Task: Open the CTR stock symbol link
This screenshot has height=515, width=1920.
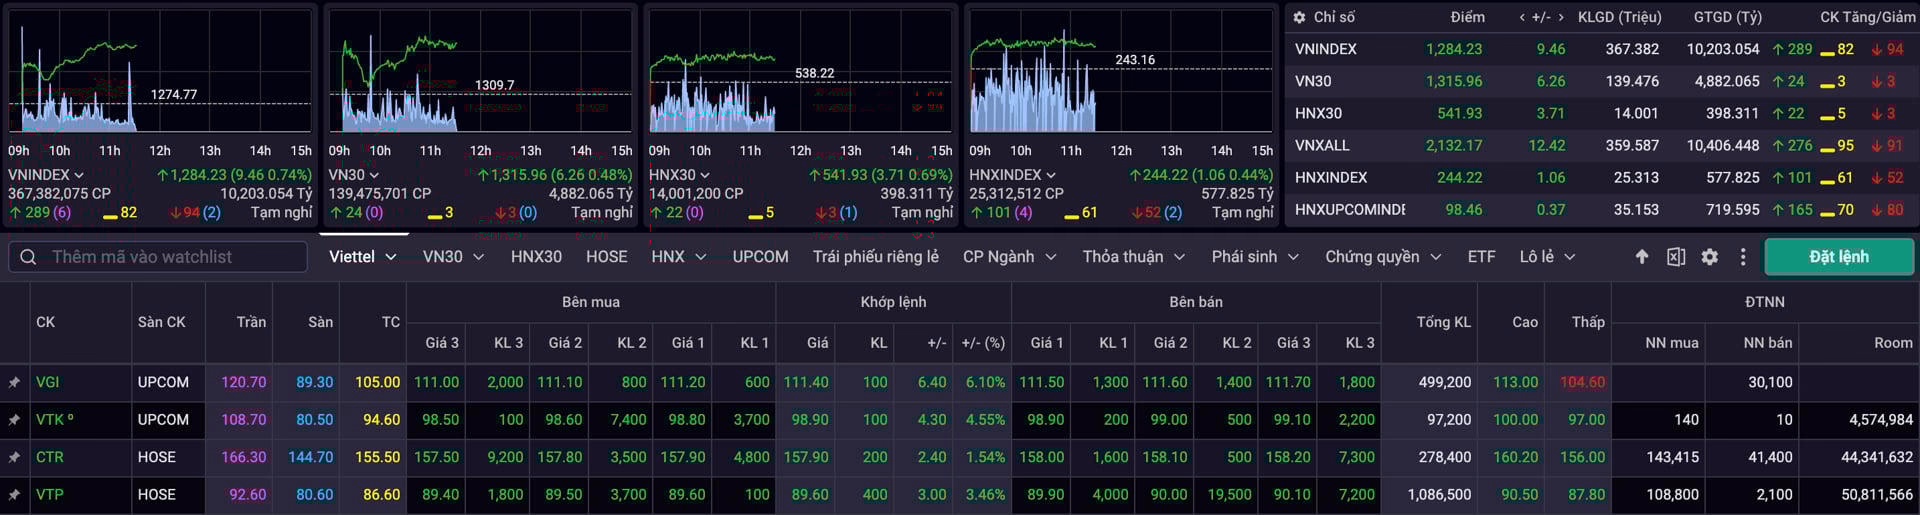Action: coord(50,457)
